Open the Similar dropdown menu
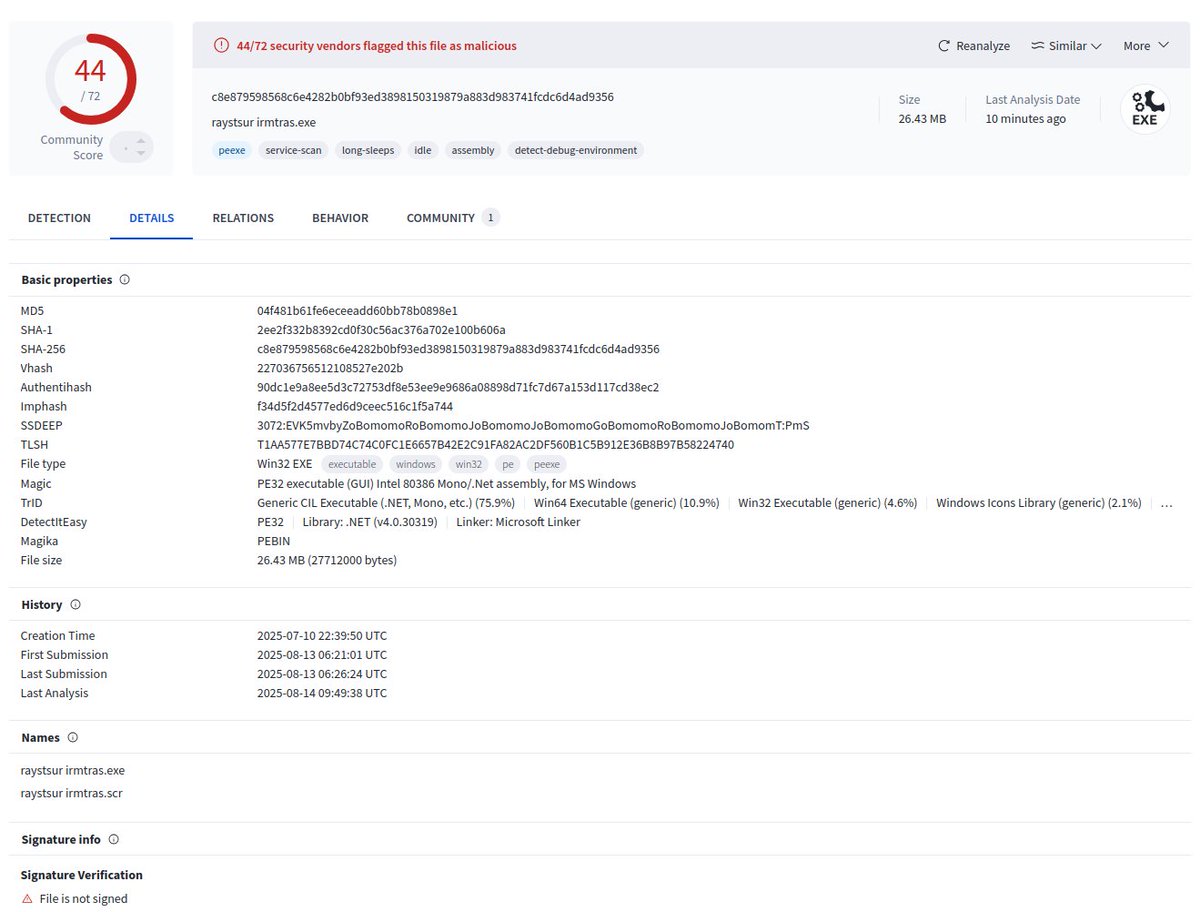The image size is (1200, 912). coord(1066,46)
